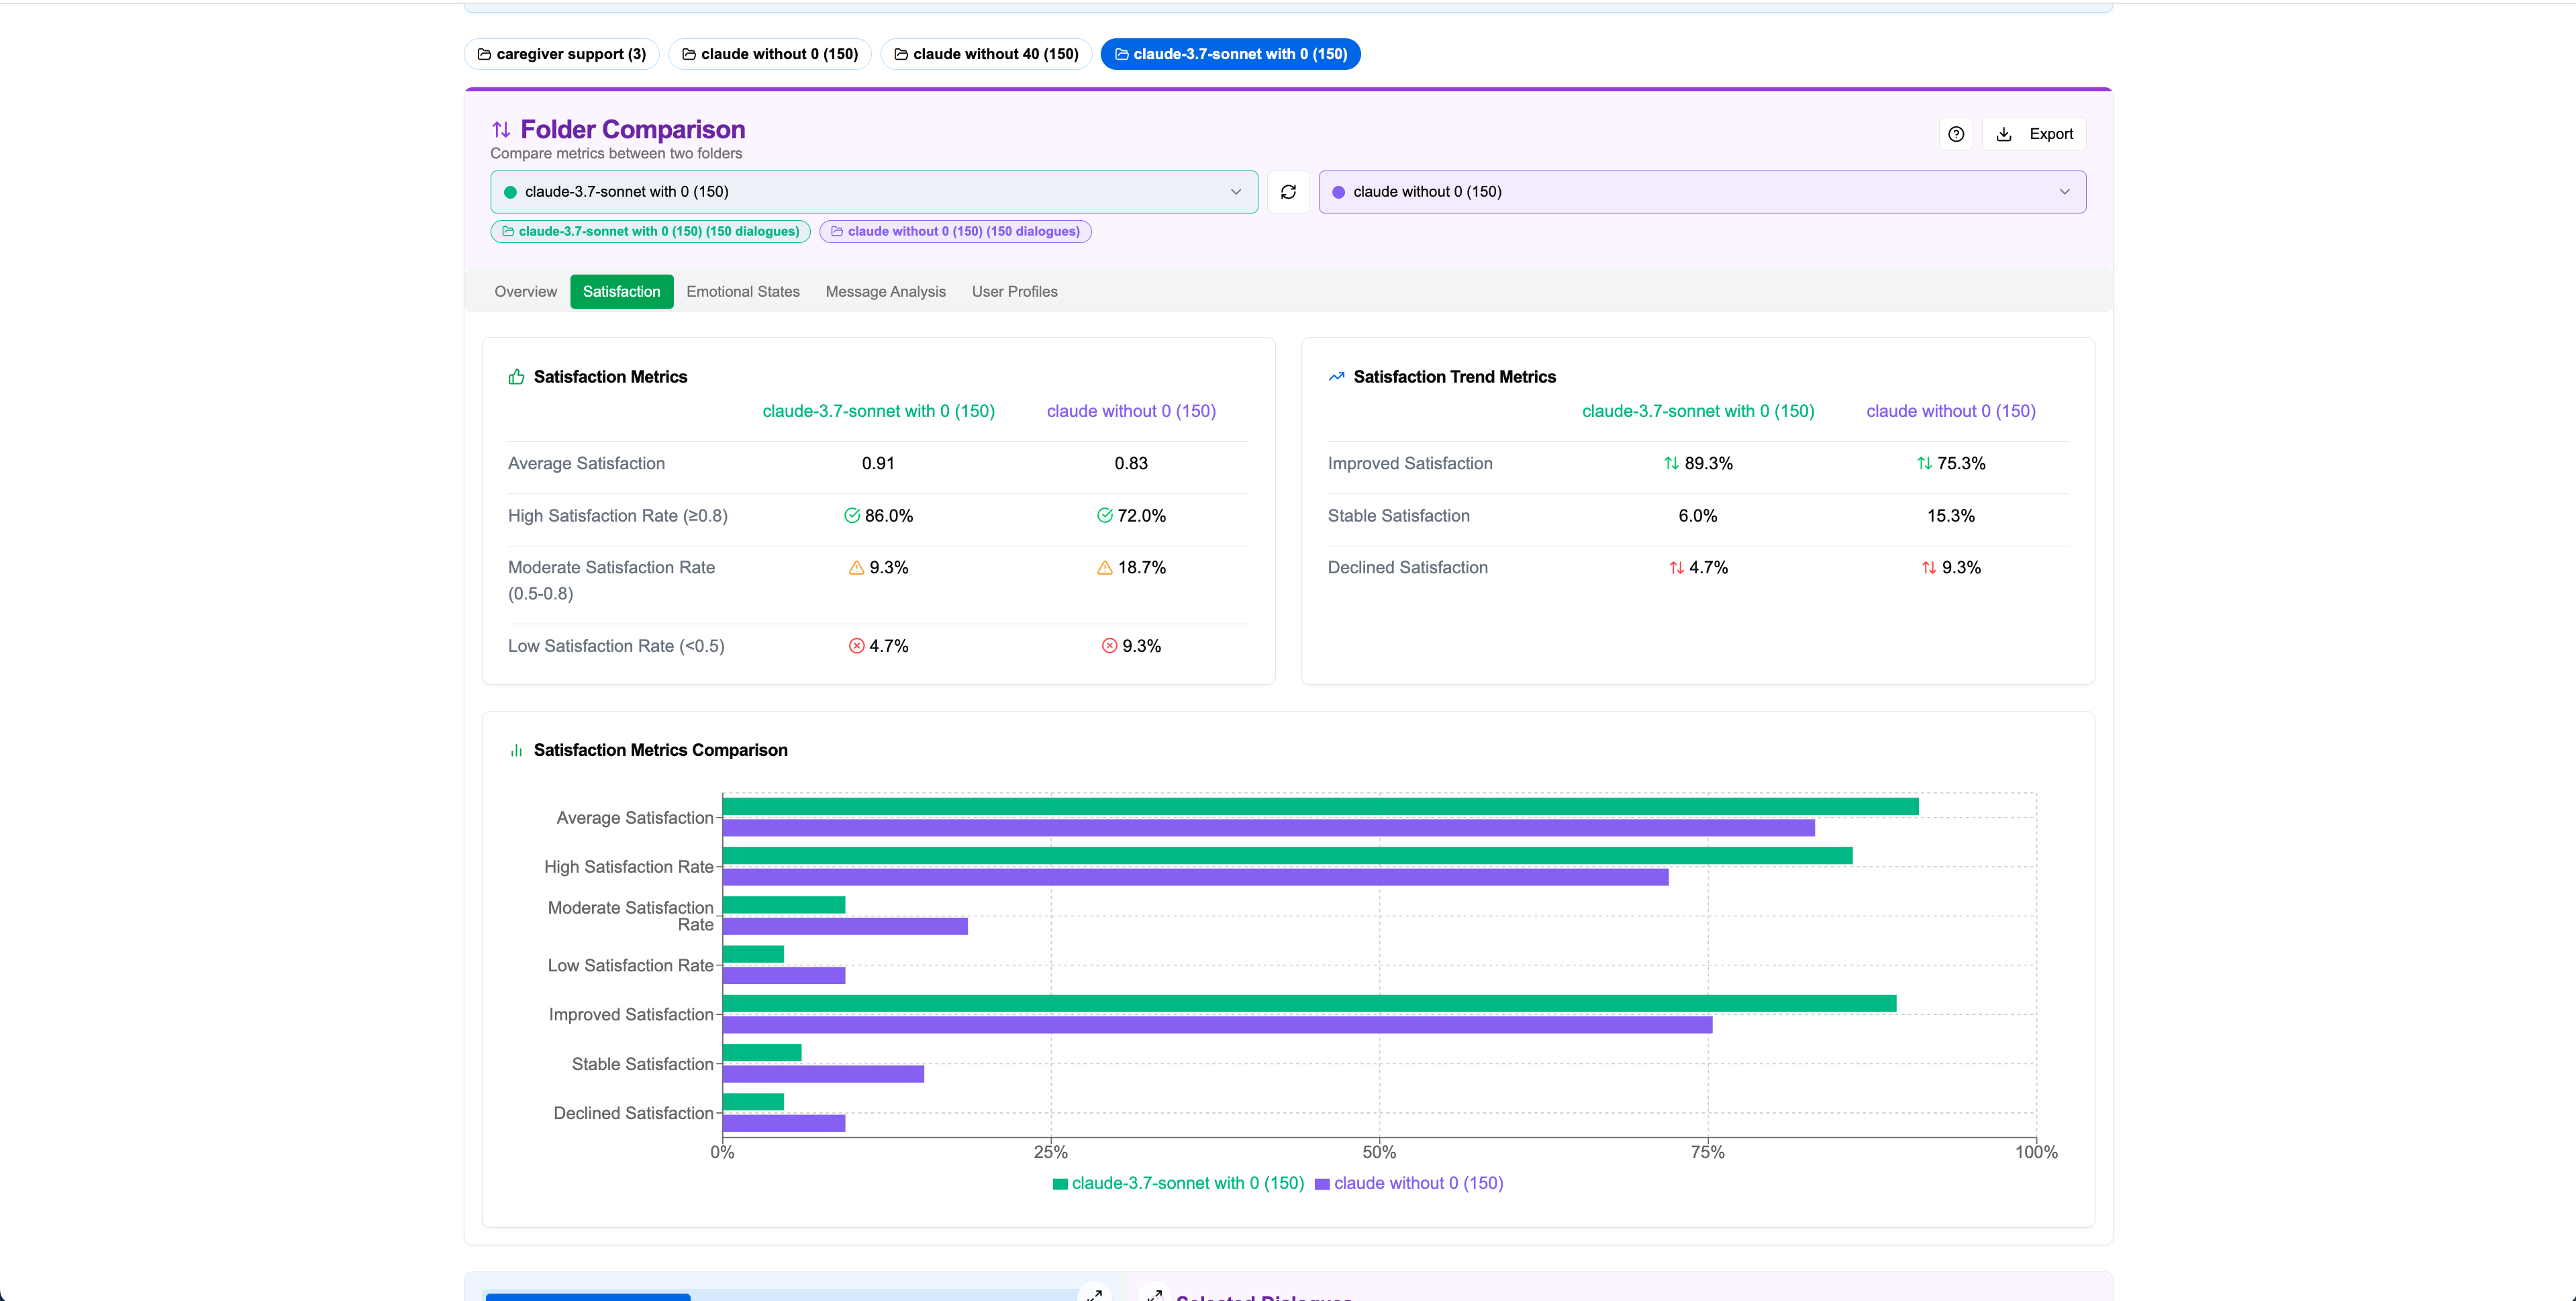Viewport: 2576px width, 1301px height.
Task: Toggle purple claude without 0 legend swatch
Action: point(1322,1184)
